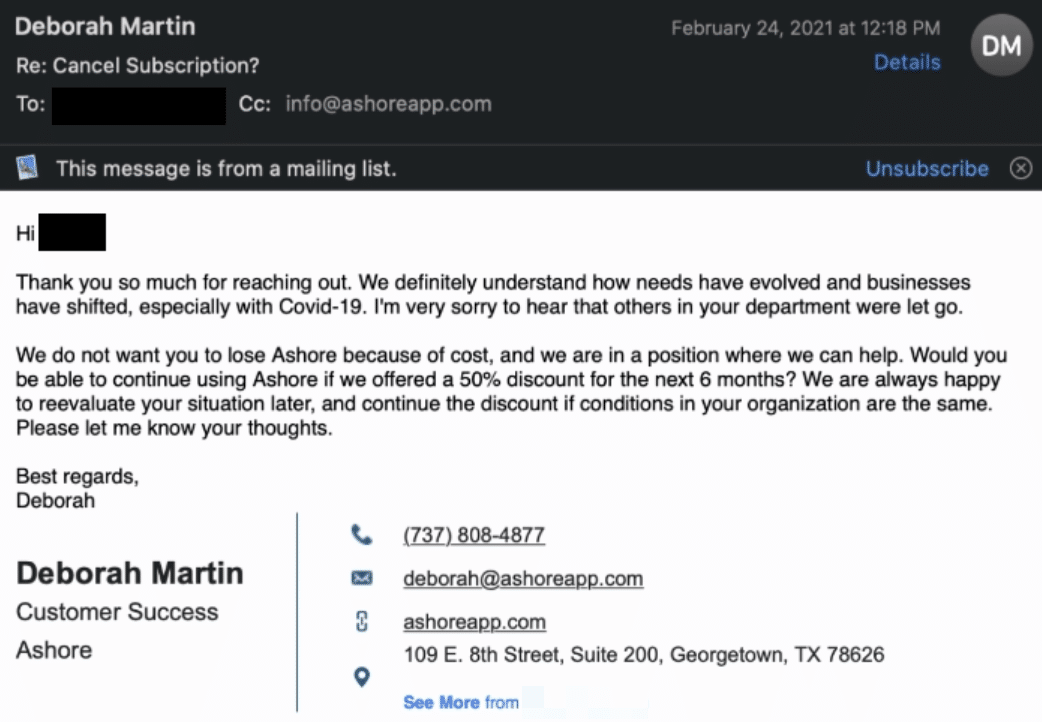Click the envelope icon in signature
Viewport: 1042px width, 722px height.
(x=362, y=578)
